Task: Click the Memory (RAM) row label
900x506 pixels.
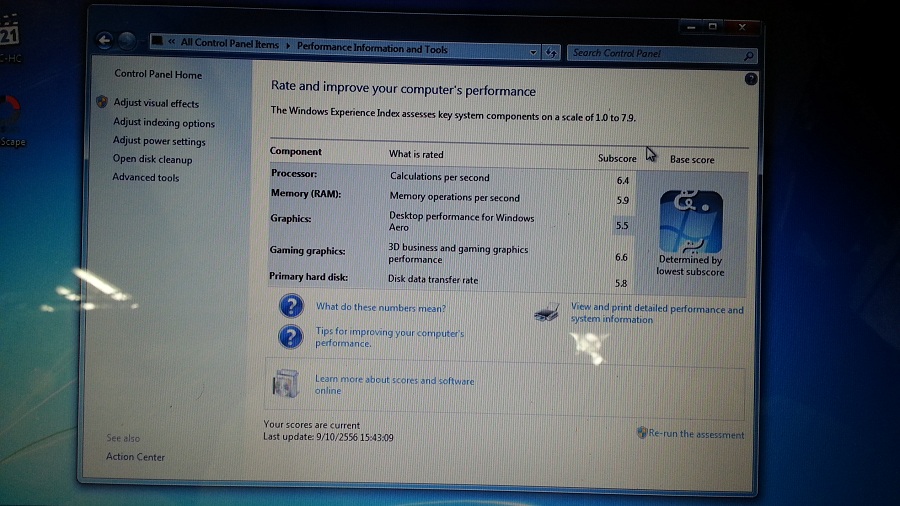Action: (x=306, y=193)
